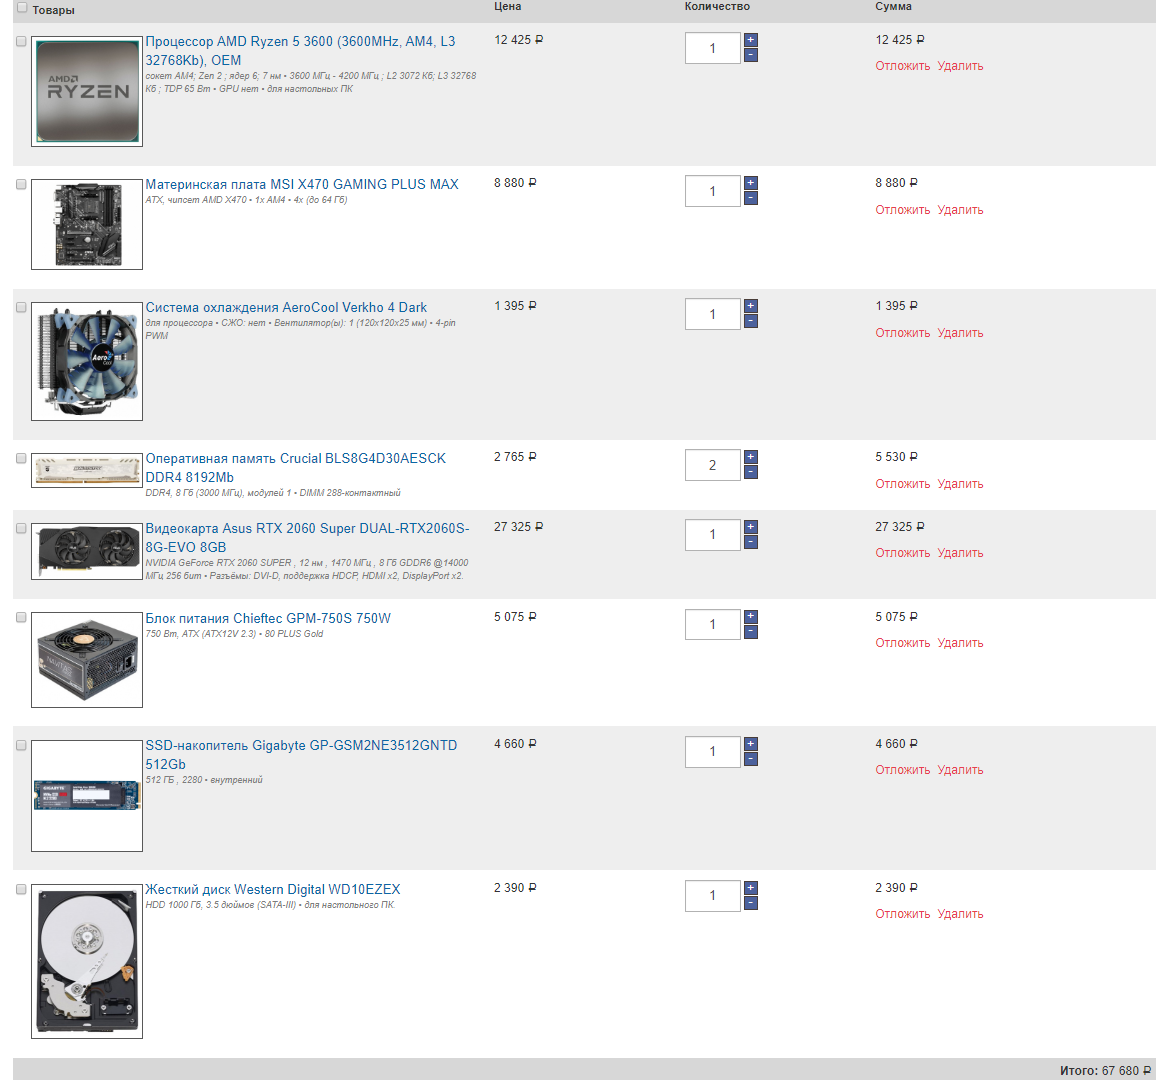
Task: Open Материнская плата MSI X470 GAMING PLUS MAX
Action: [x=302, y=185]
